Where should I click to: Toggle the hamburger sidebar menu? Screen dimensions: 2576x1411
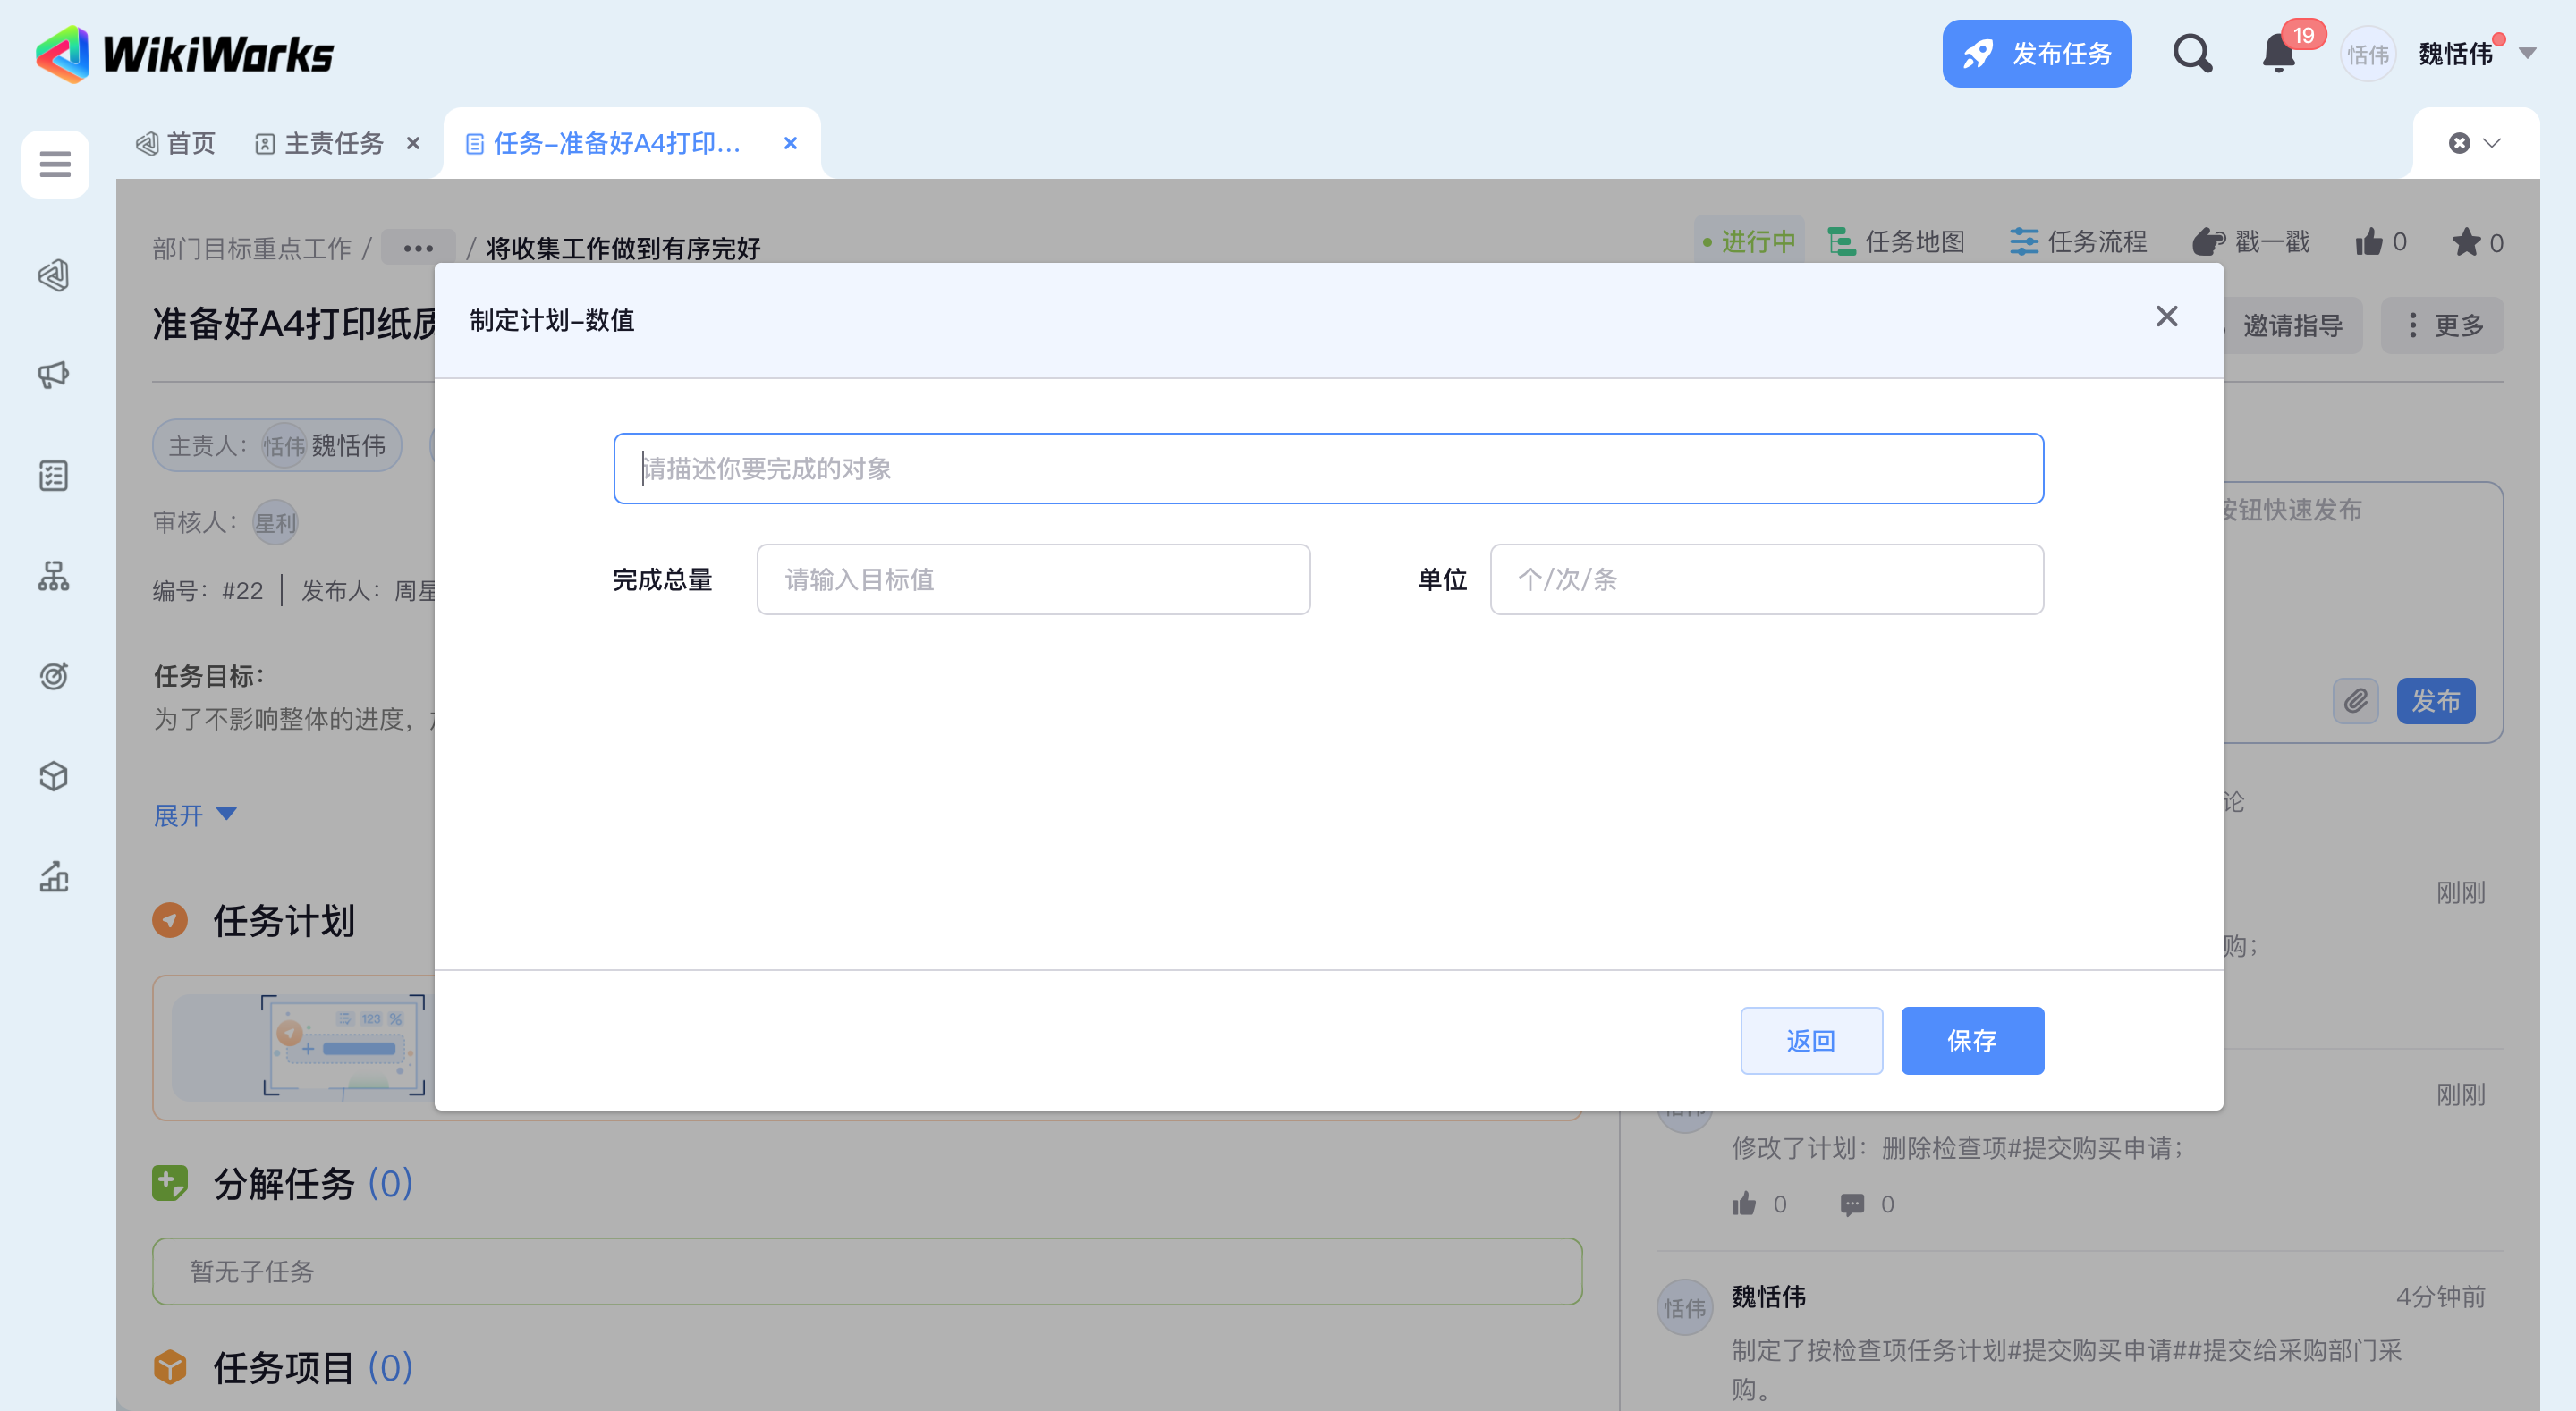(x=55, y=164)
